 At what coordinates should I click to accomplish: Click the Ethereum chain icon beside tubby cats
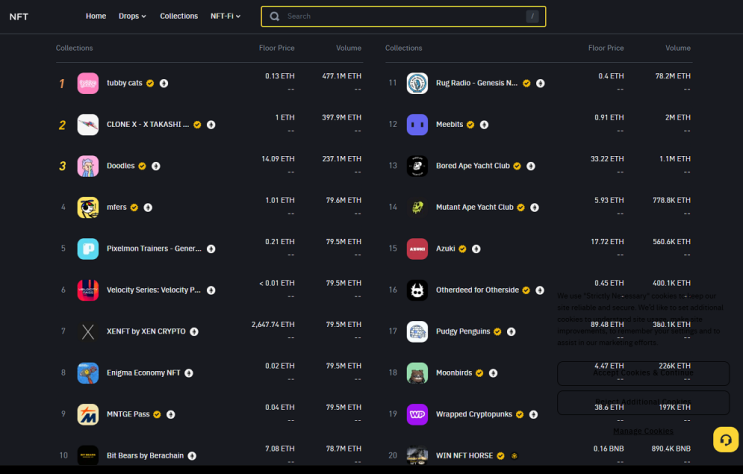click(x=164, y=83)
